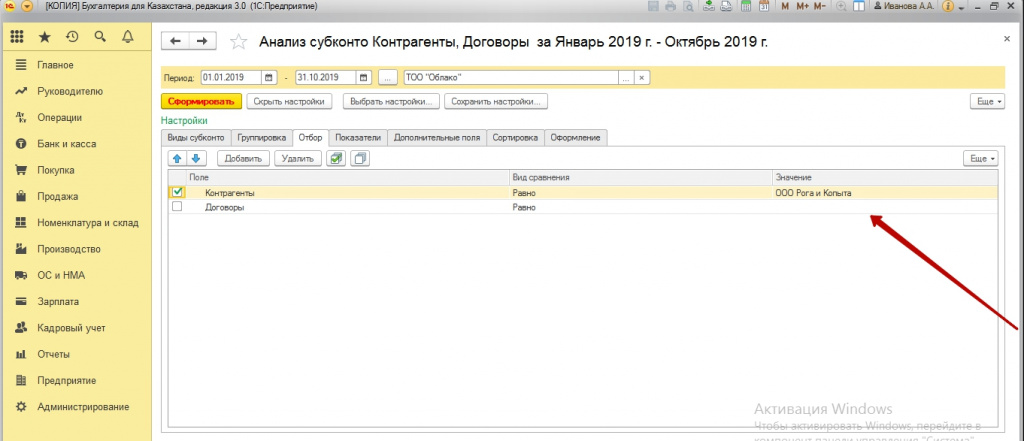Switch to the Группировка tab
Image resolution: width=1024 pixels, height=441 pixels.
click(x=262, y=137)
